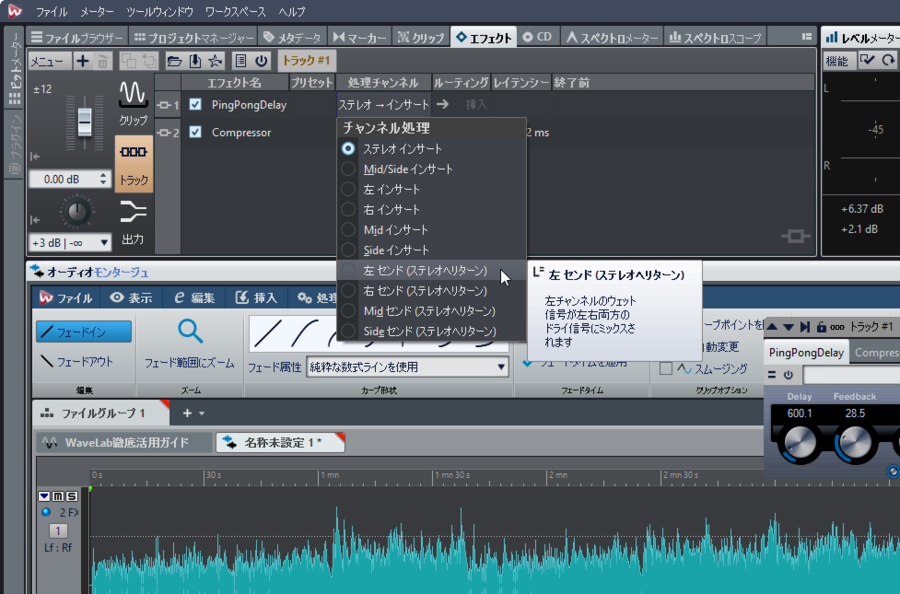Click the save effect chain download icon

[x=195, y=61]
